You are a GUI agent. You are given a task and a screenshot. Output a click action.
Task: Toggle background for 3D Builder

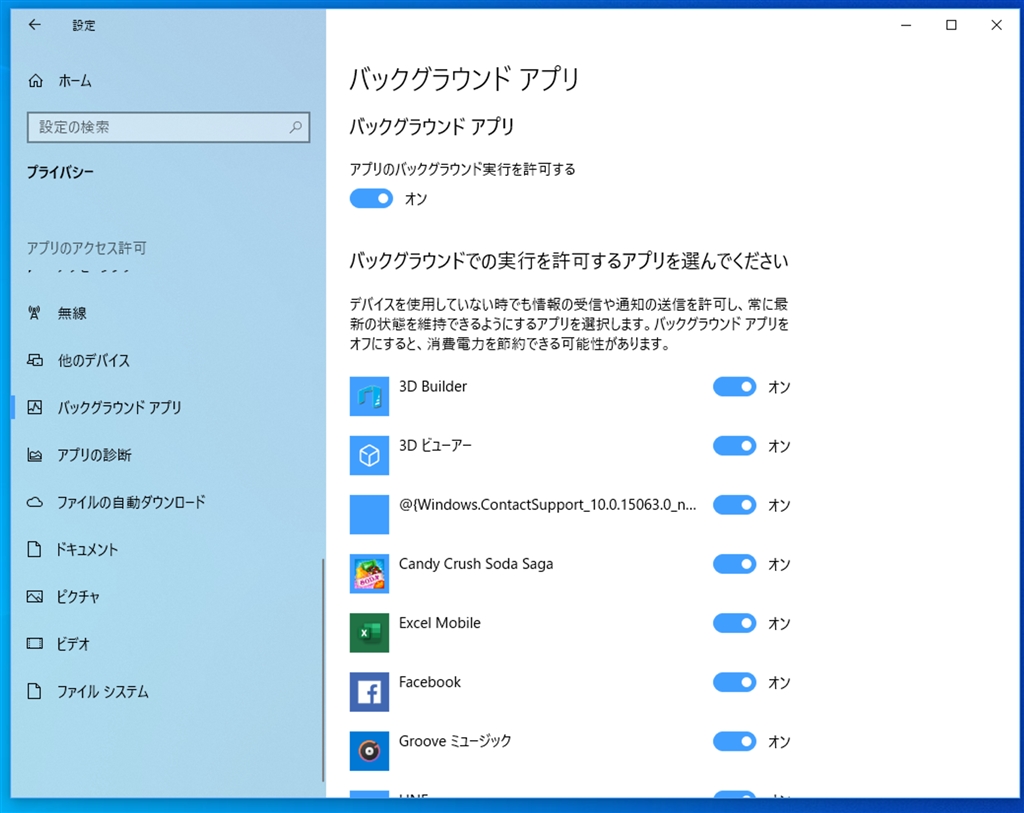tap(734, 387)
